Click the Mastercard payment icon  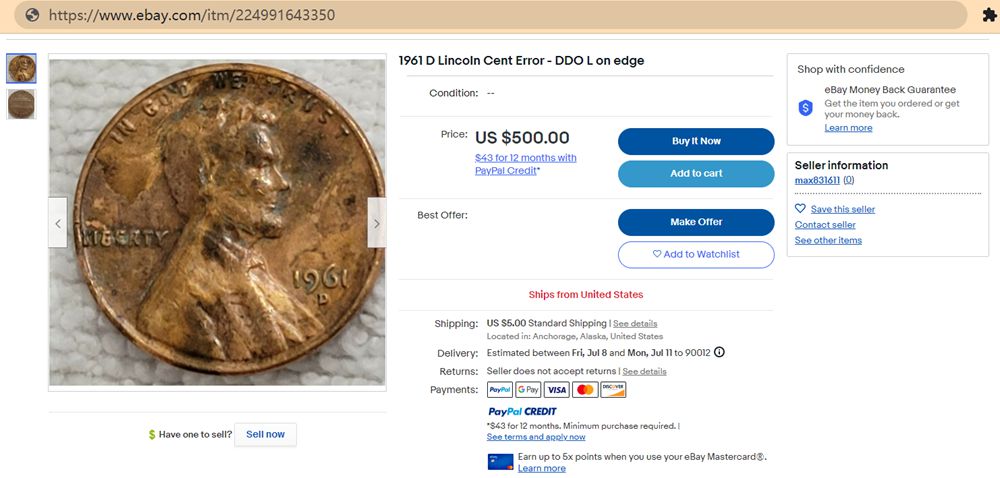click(585, 390)
